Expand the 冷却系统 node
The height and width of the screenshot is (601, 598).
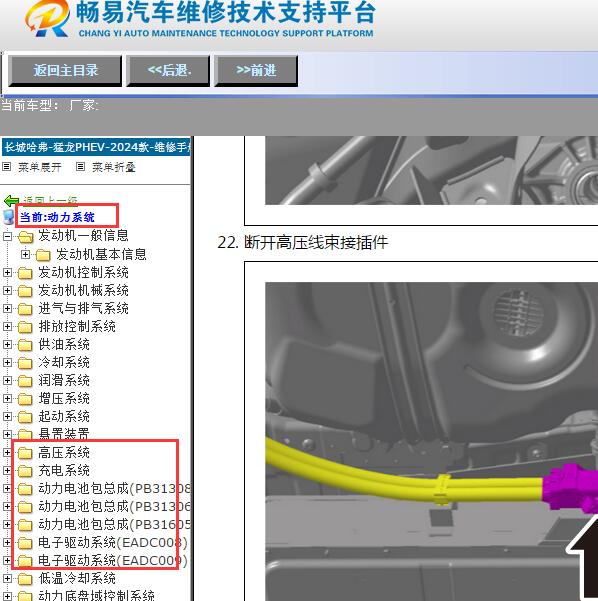point(7,363)
